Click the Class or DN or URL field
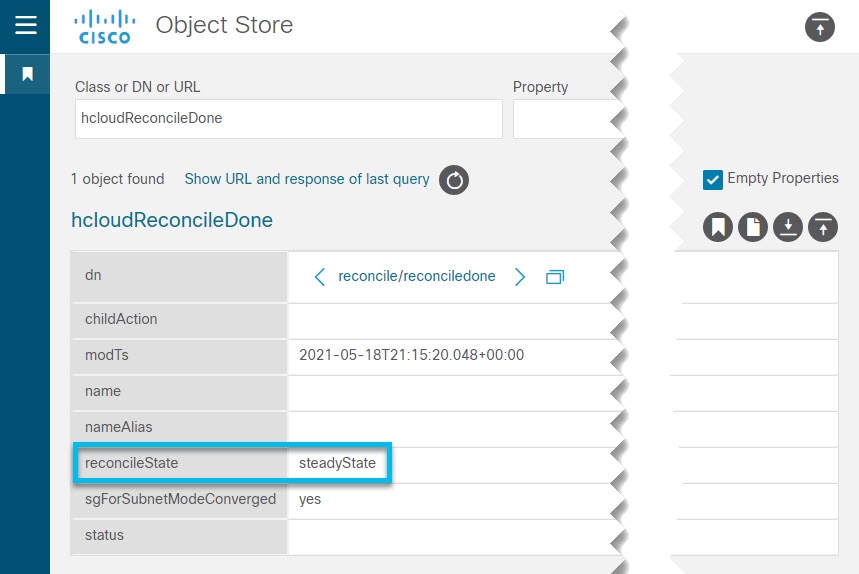Image resolution: width=859 pixels, height=574 pixels. [x=289, y=119]
